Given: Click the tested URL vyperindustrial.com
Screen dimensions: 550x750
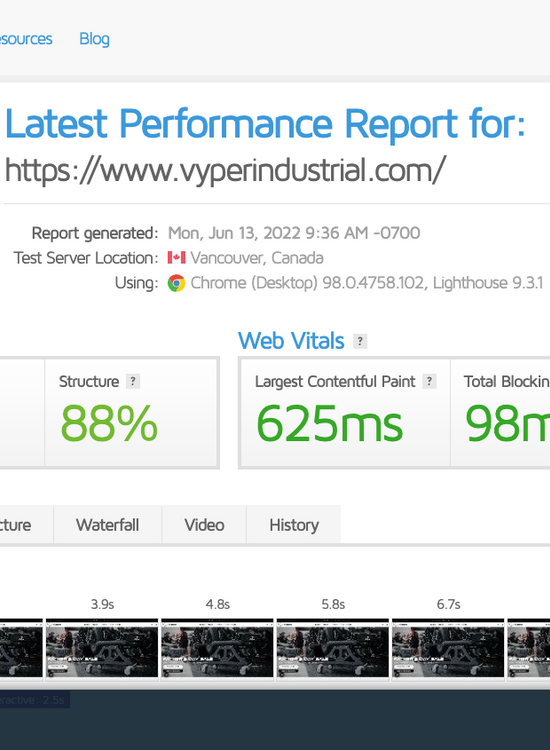Looking at the screenshot, I should pyautogui.click(x=225, y=170).
